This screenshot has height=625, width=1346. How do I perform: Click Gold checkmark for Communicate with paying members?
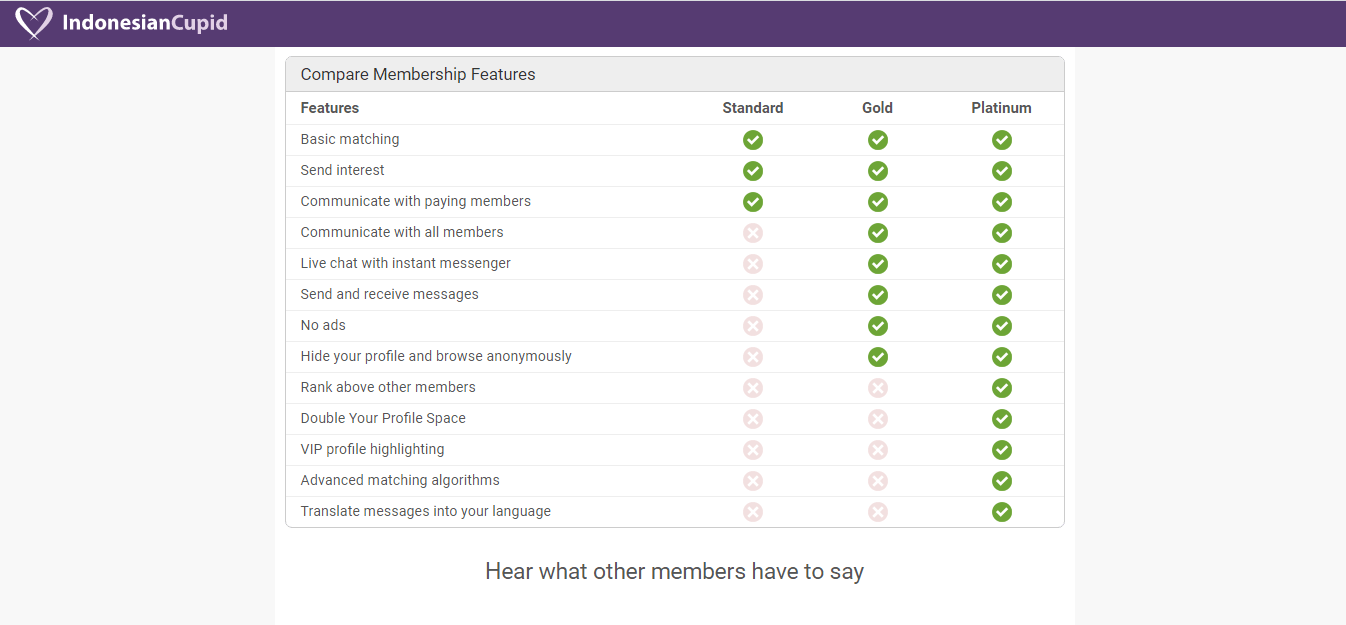(878, 202)
